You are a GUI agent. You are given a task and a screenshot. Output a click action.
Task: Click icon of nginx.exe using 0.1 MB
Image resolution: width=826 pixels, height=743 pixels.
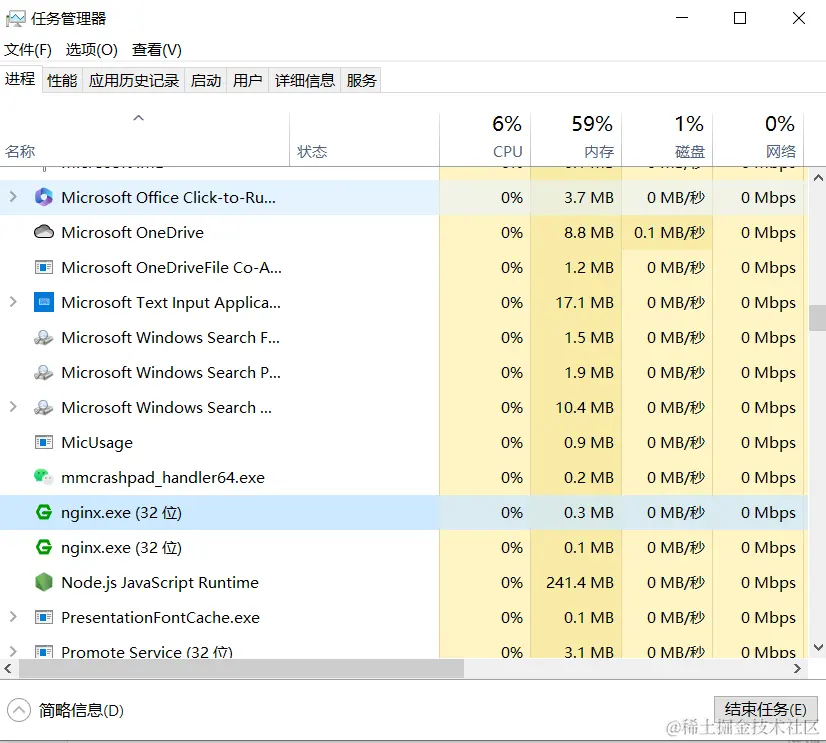tap(44, 548)
